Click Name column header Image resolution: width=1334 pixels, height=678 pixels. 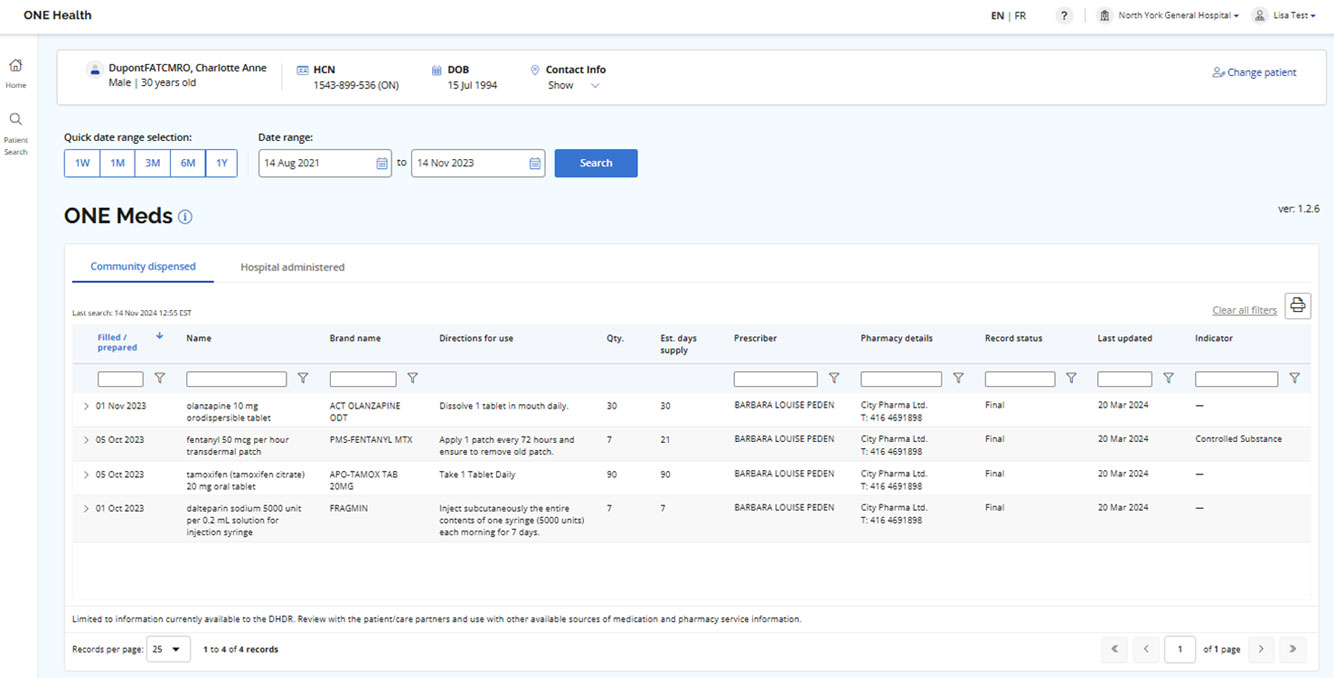pyautogui.click(x=199, y=338)
